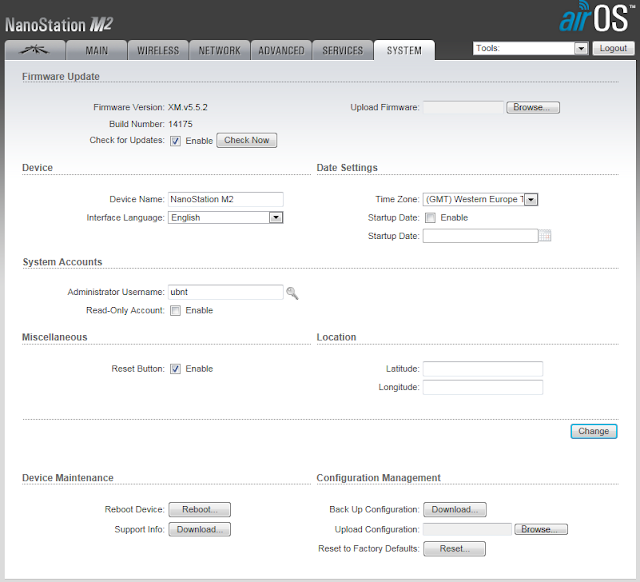Switch to the SERVICES tab
Viewport: 640px width, 582px height.
click(343, 50)
